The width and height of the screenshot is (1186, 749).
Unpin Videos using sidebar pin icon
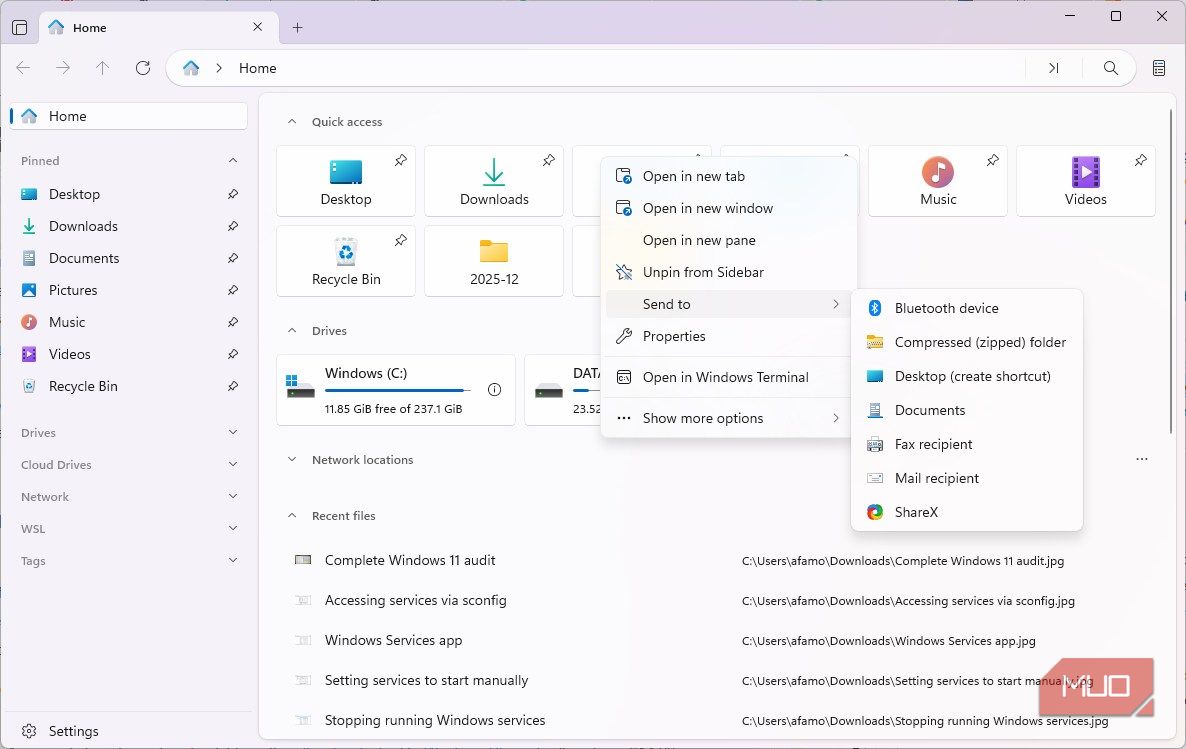[233, 354]
